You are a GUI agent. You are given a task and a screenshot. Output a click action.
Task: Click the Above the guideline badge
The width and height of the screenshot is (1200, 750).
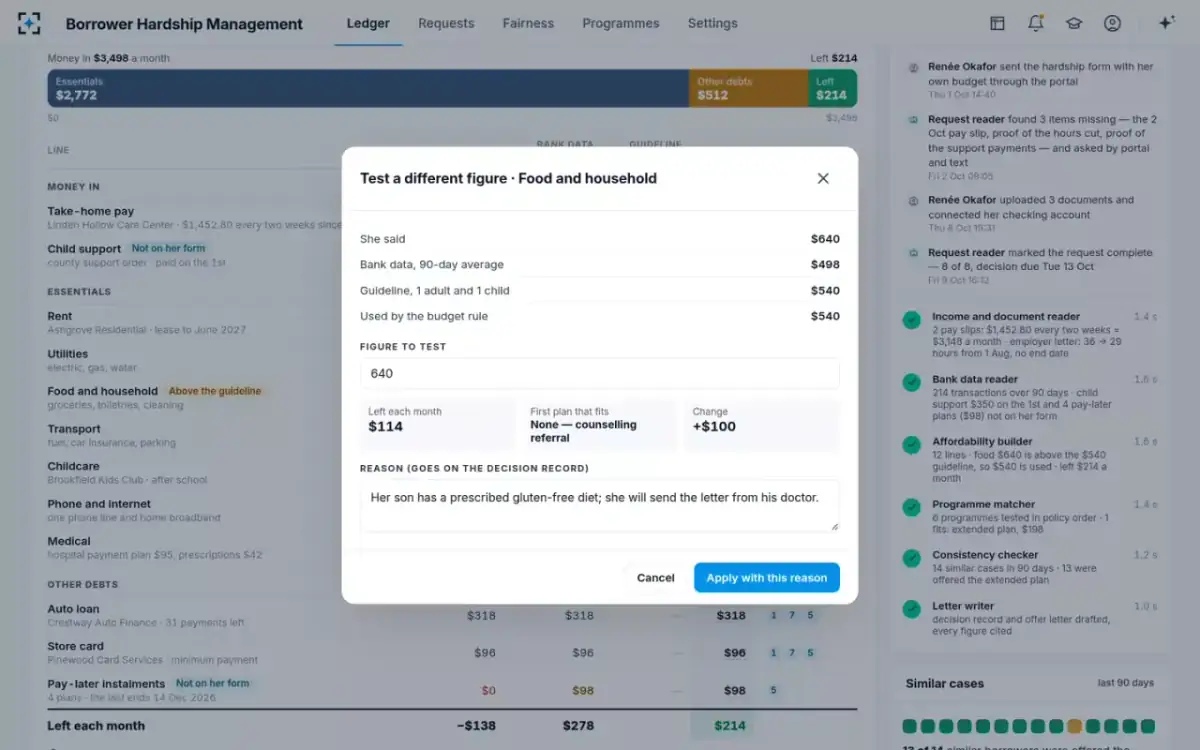(215, 391)
